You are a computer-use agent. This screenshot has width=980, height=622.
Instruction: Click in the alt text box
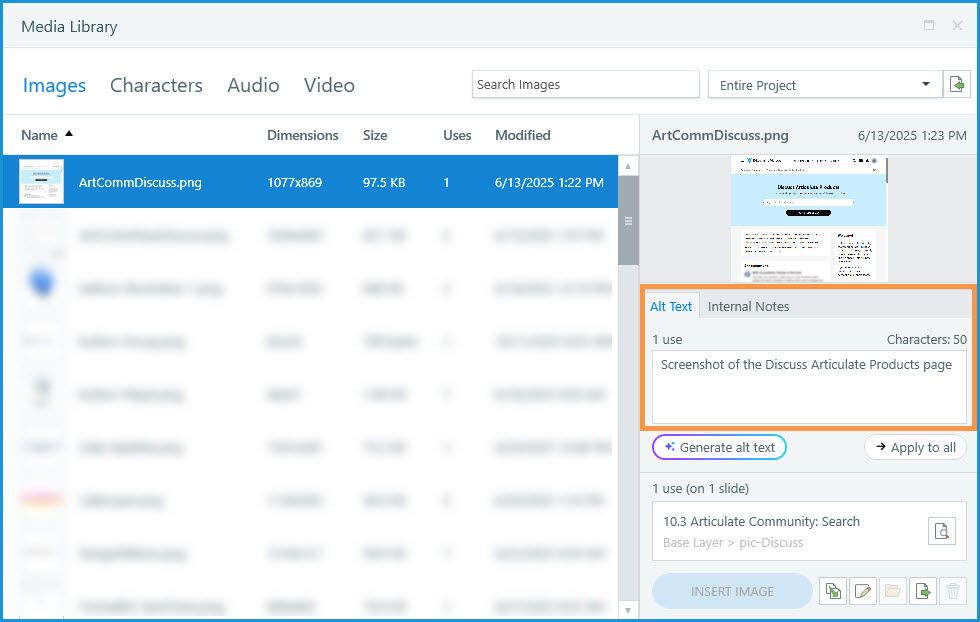(810, 388)
